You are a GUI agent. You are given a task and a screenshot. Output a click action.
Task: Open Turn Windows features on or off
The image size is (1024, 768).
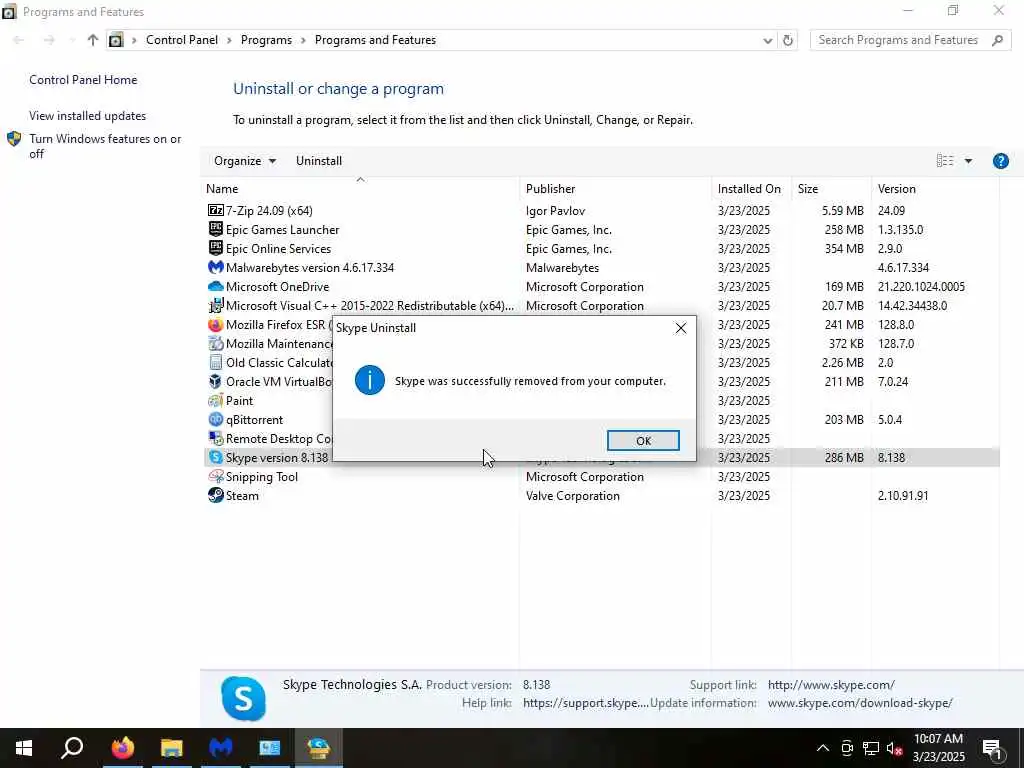pos(105,146)
